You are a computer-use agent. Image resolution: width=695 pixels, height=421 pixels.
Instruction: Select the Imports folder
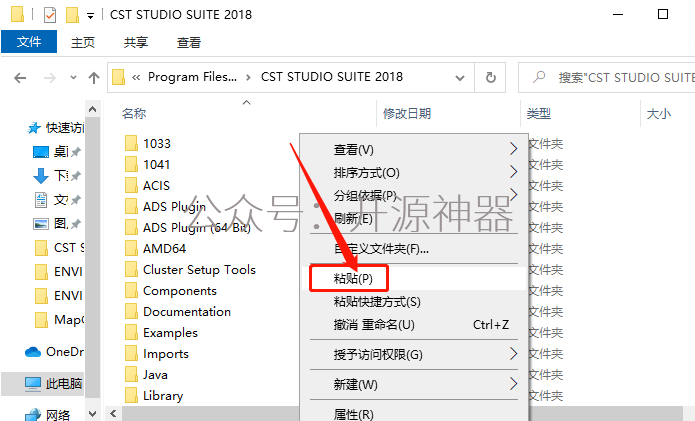(166, 354)
